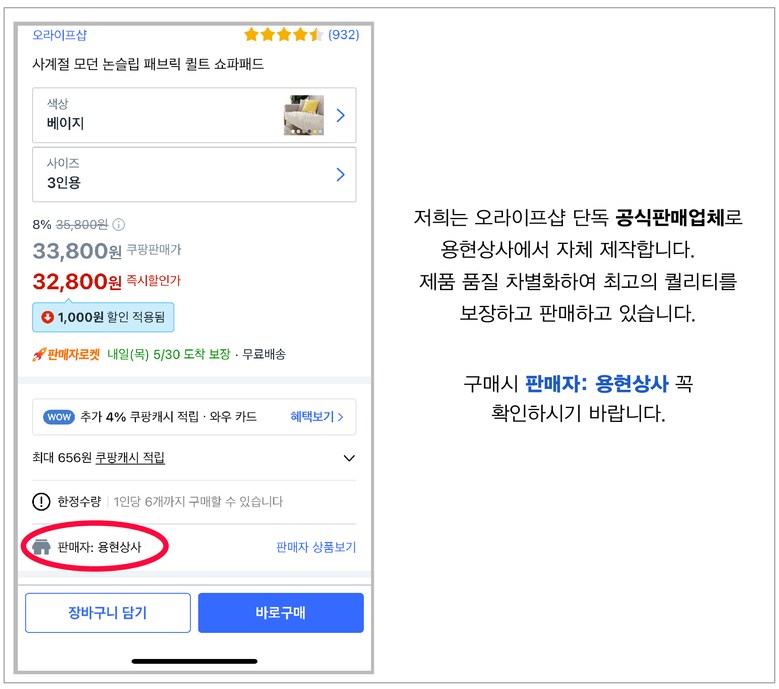This screenshot has height=689, width=779.
Task: Click the exclamation icon next to 한정수량
Action: pyautogui.click(x=41, y=502)
